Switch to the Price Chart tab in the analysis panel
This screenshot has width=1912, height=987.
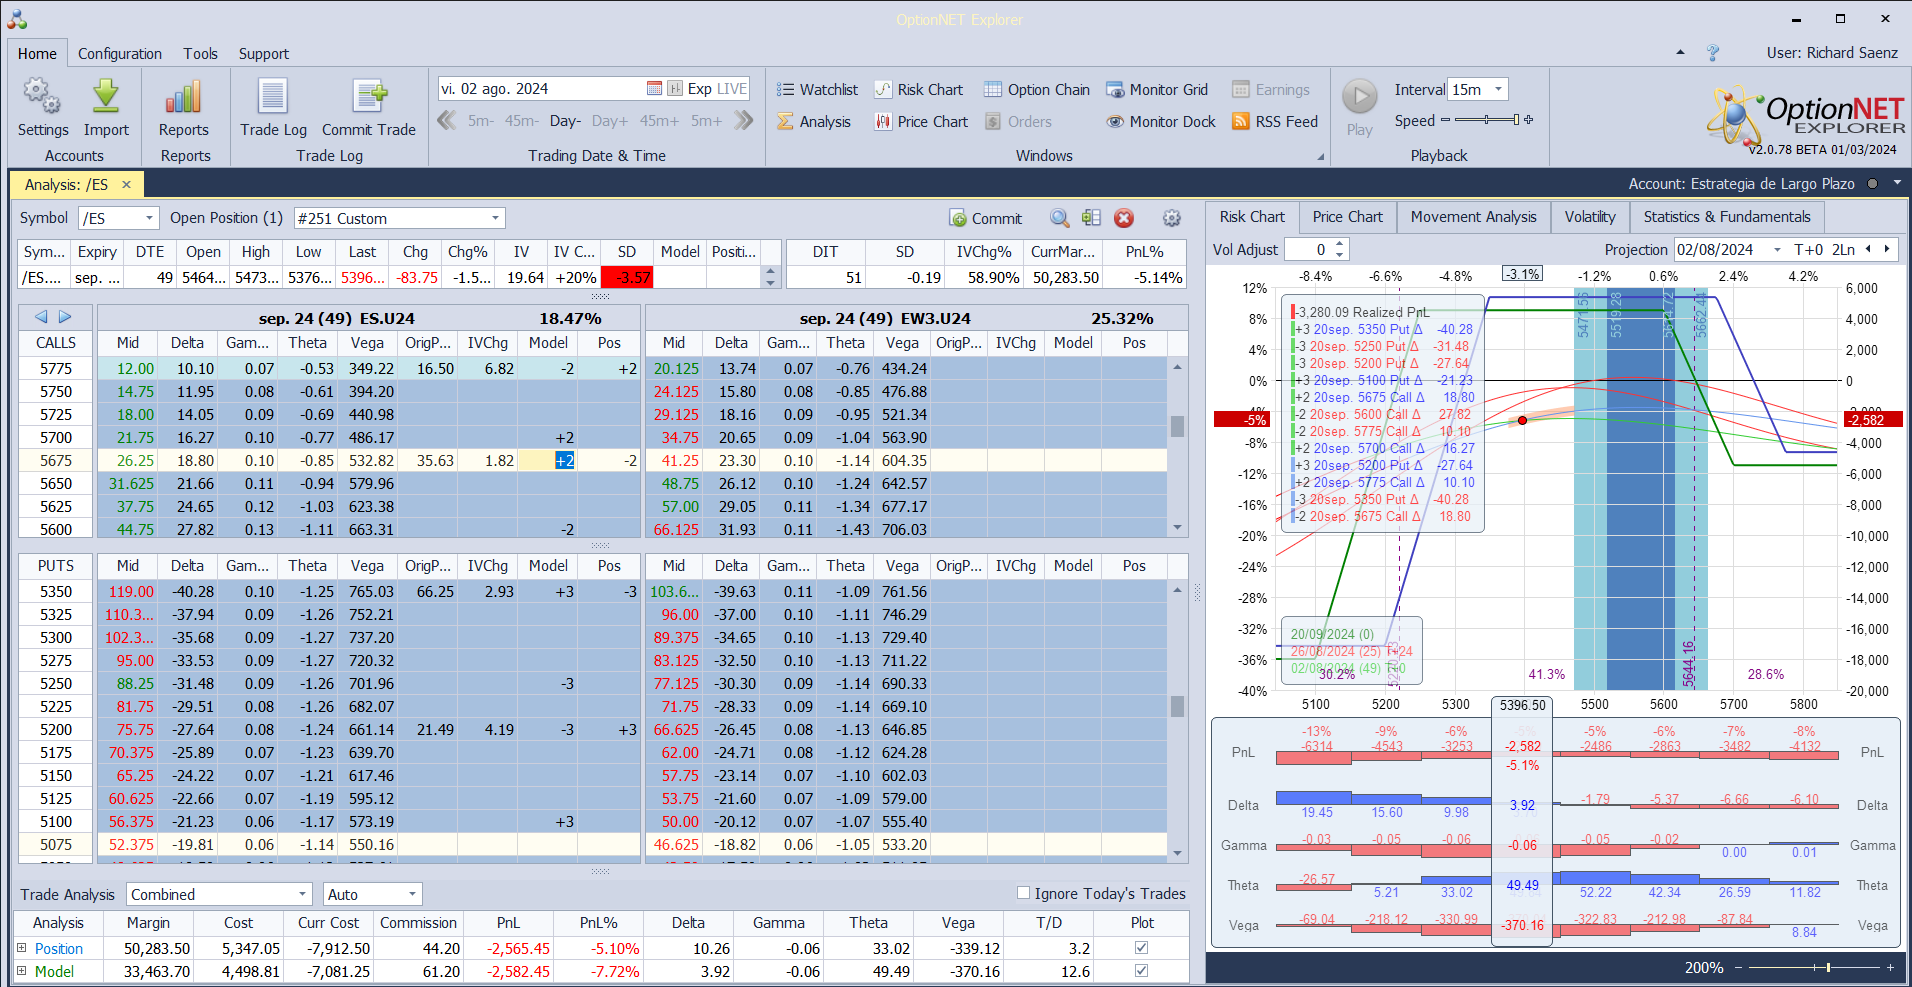[x=1347, y=217]
